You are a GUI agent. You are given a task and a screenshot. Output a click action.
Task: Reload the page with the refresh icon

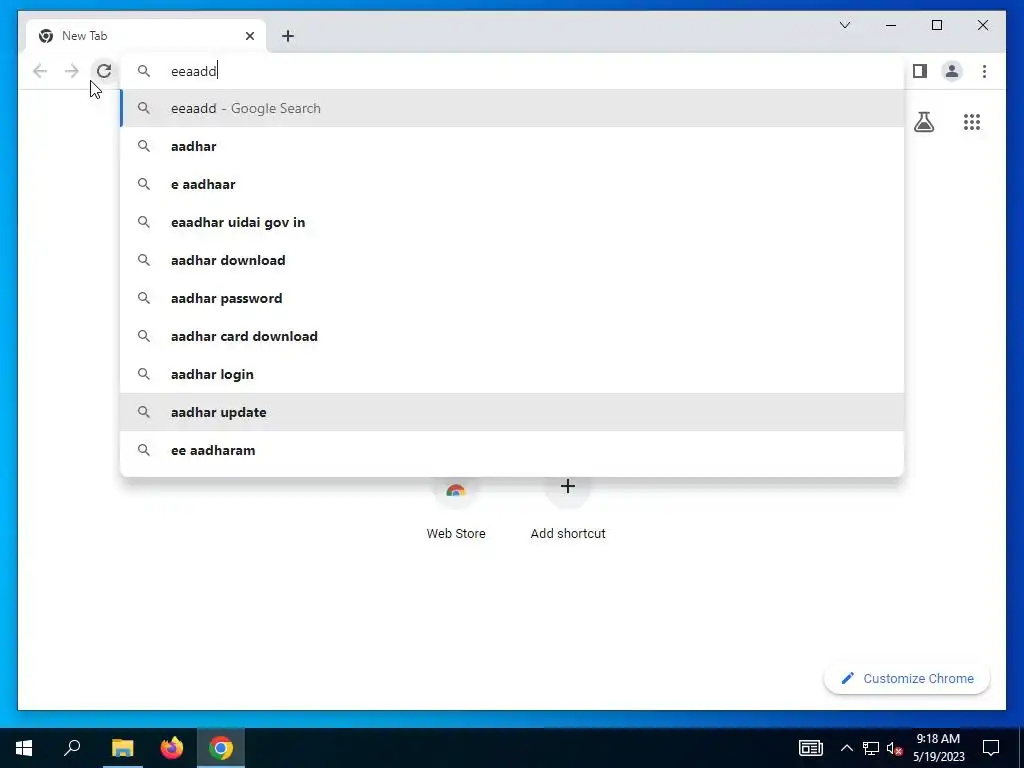pos(104,71)
